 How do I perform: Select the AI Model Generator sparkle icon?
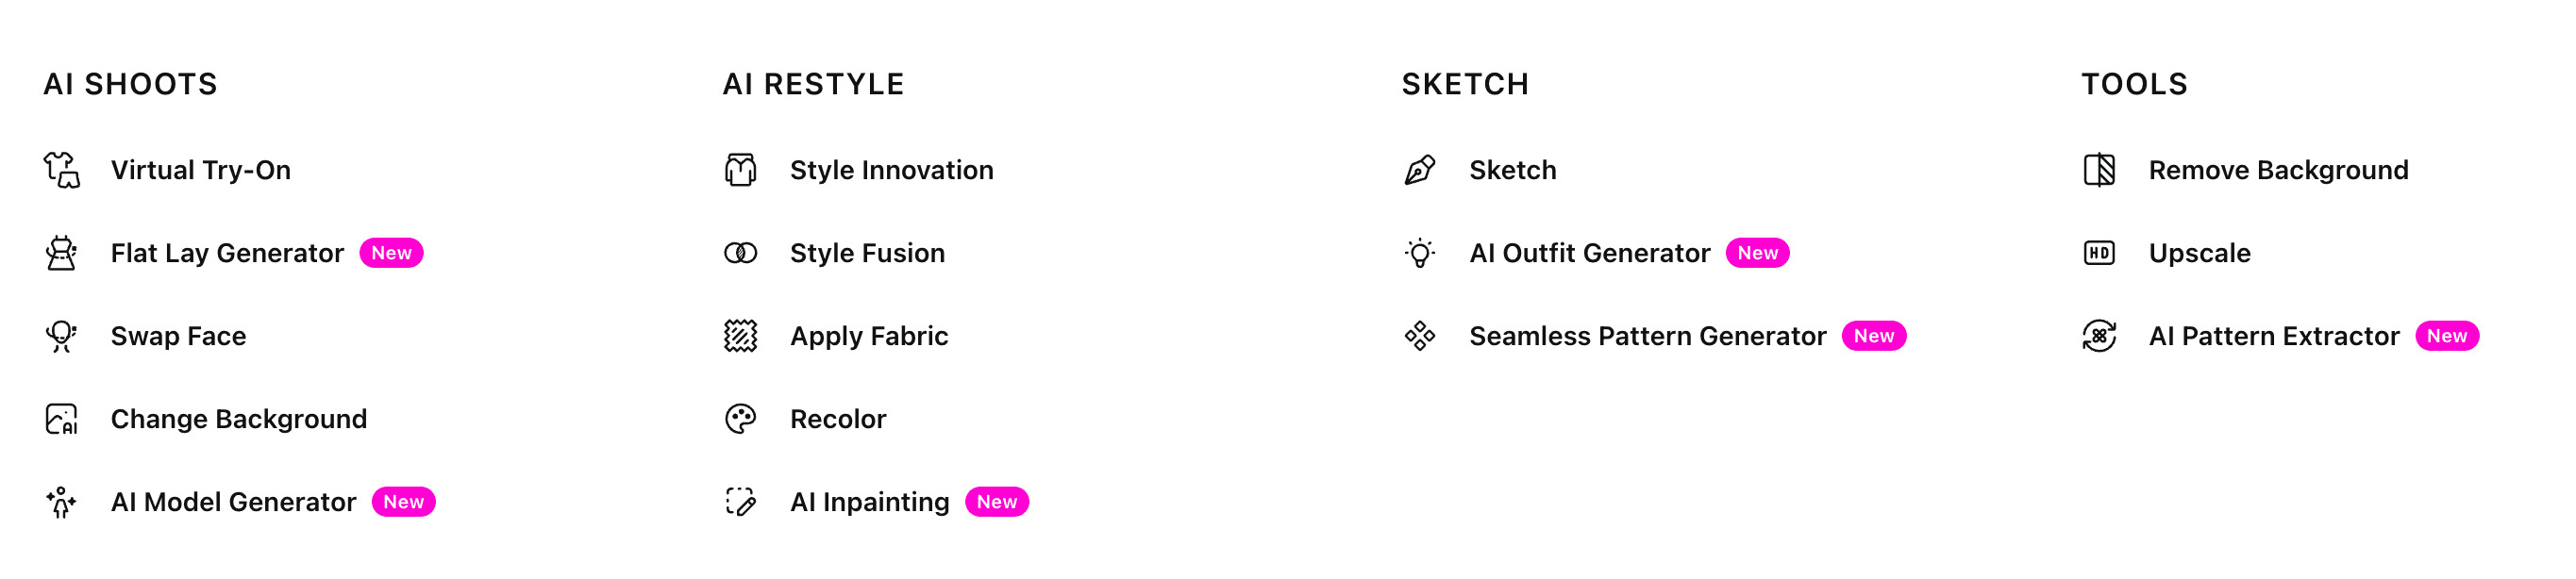pyautogui.click(x=61, y=502)
